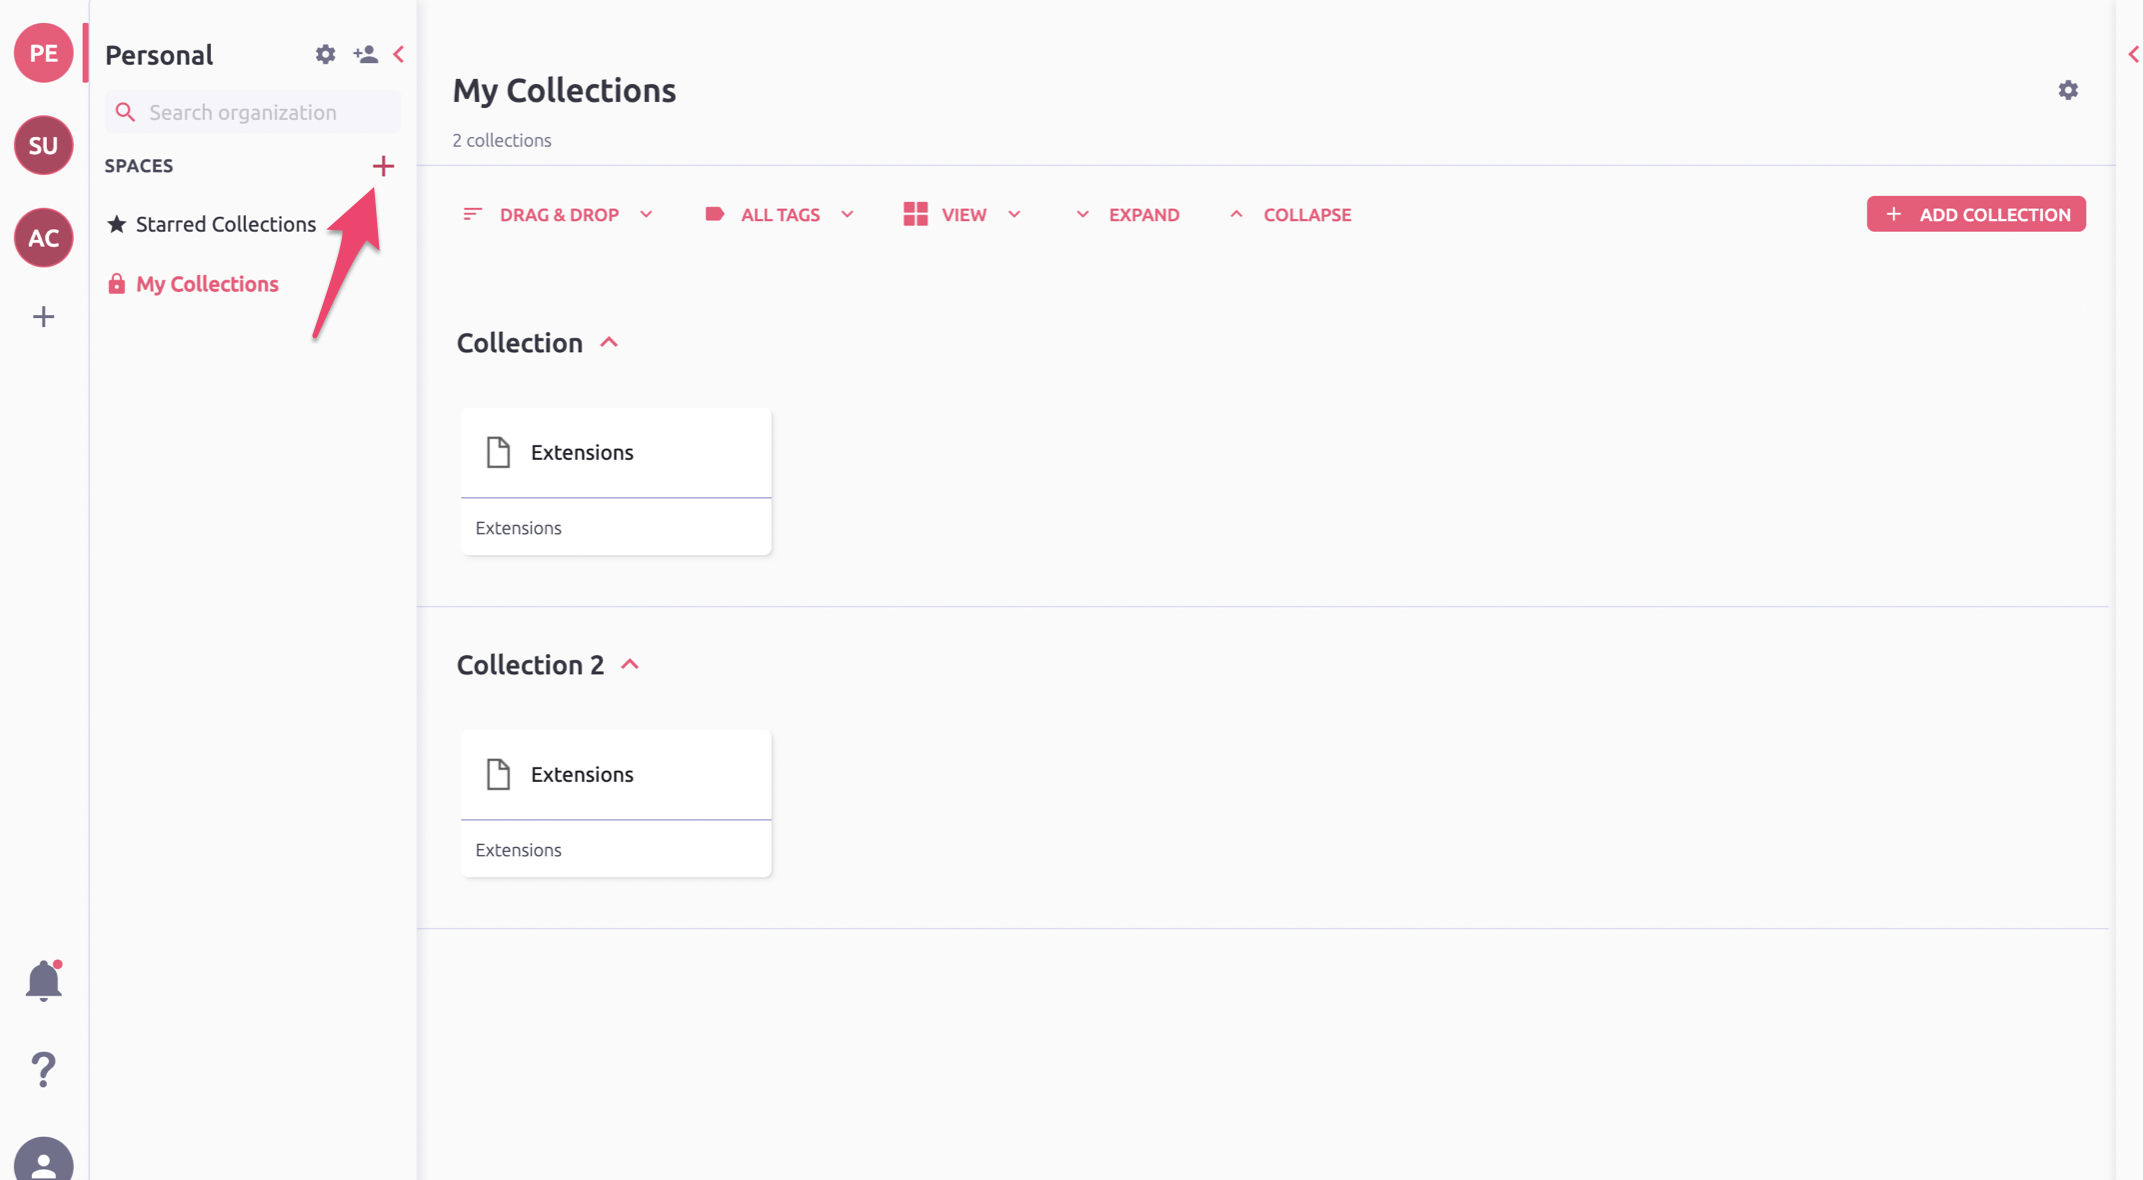Switch to the AC organization
Screen dimensions: 2144x1180
[43, 238]
